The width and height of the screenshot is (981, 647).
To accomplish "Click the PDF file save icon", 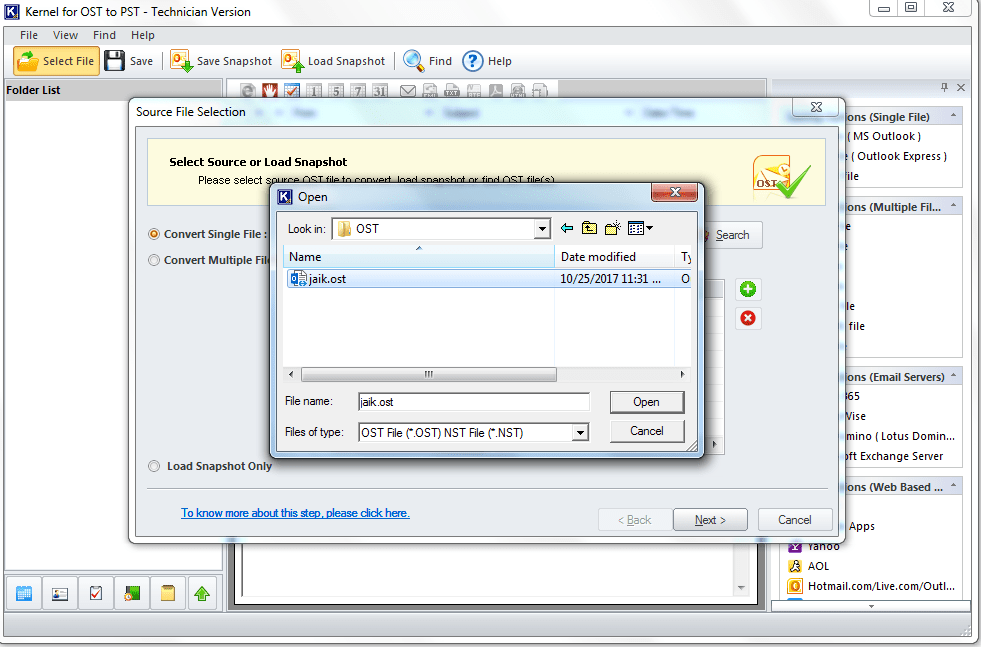I will 496,91.
